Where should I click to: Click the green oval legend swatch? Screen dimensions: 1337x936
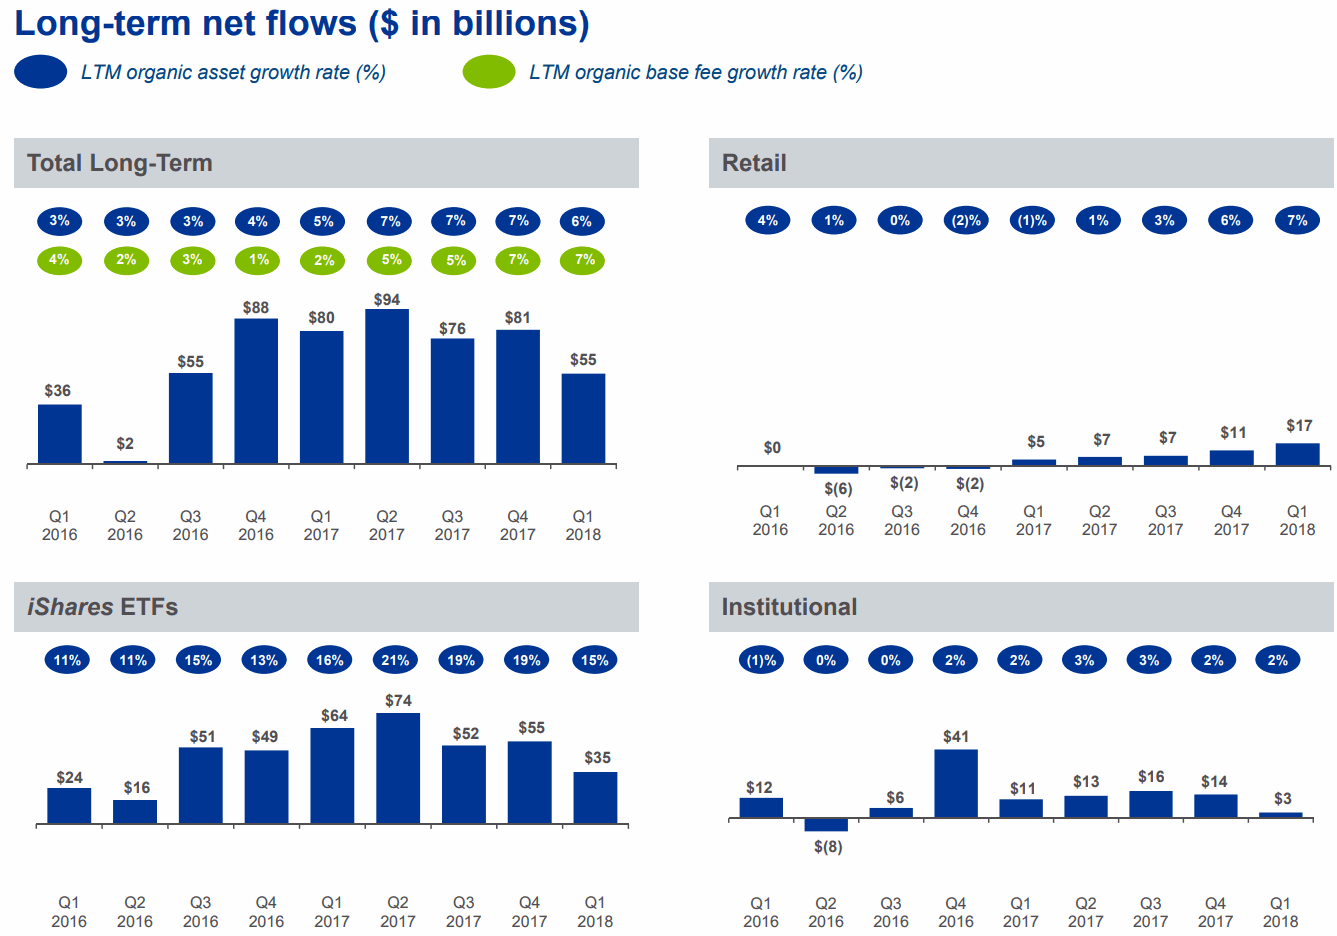(489, 72)
